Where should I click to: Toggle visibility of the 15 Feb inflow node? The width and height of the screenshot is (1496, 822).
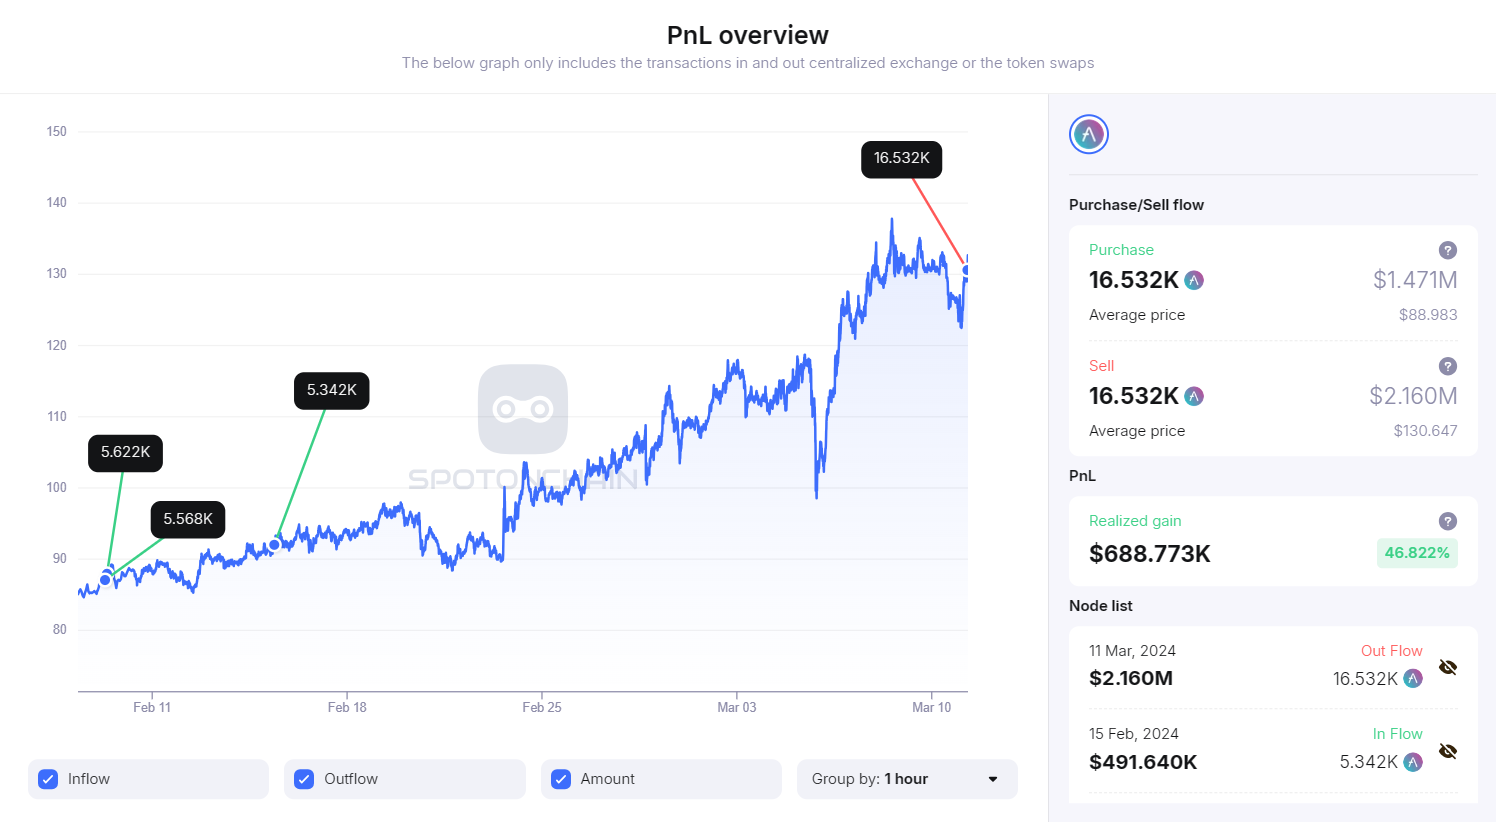(1448, 749)
